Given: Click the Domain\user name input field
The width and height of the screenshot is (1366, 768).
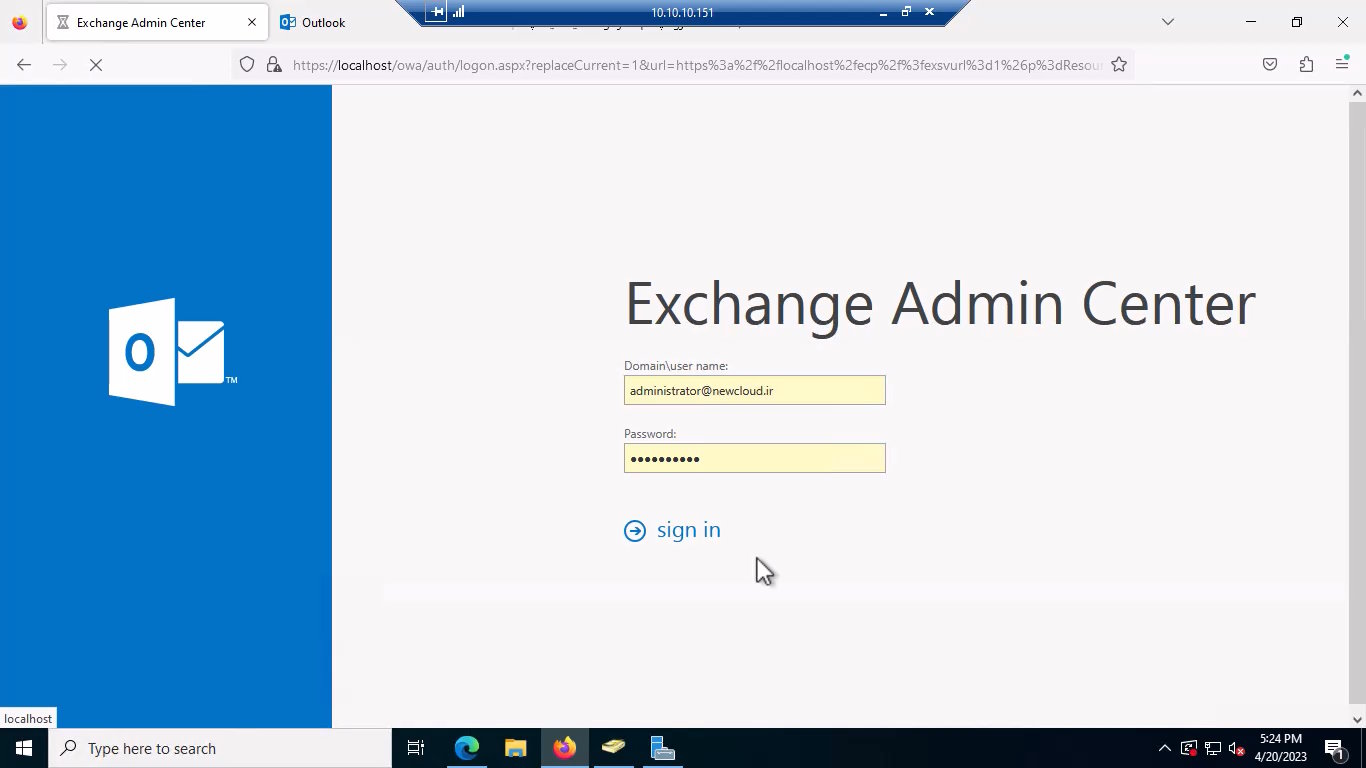Looking at the screenshot, I should (x=754, y=390).
